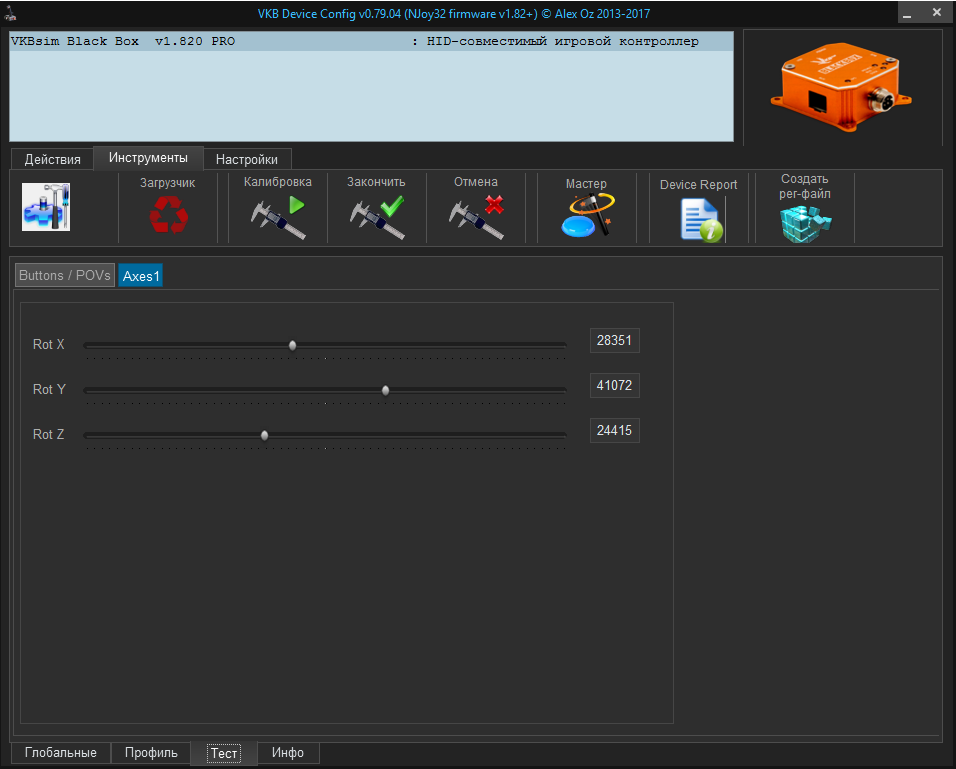
Task: Open the Профиль bottom tab
Action: click(x=151, y=753)
